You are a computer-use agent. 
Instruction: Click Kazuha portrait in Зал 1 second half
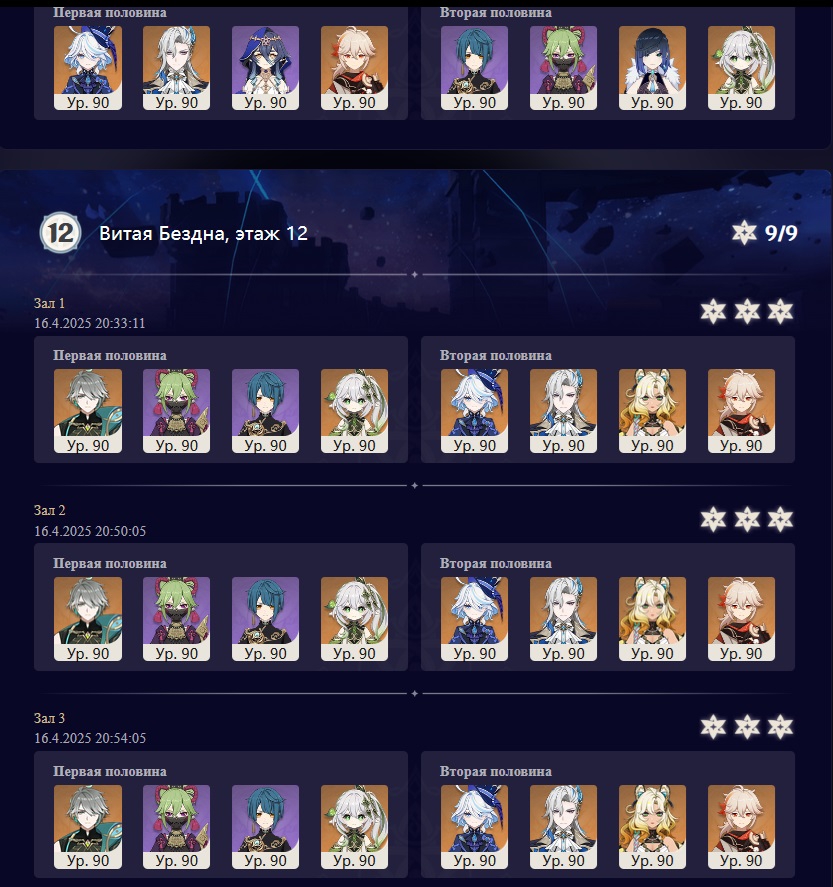tap(741, 411)
